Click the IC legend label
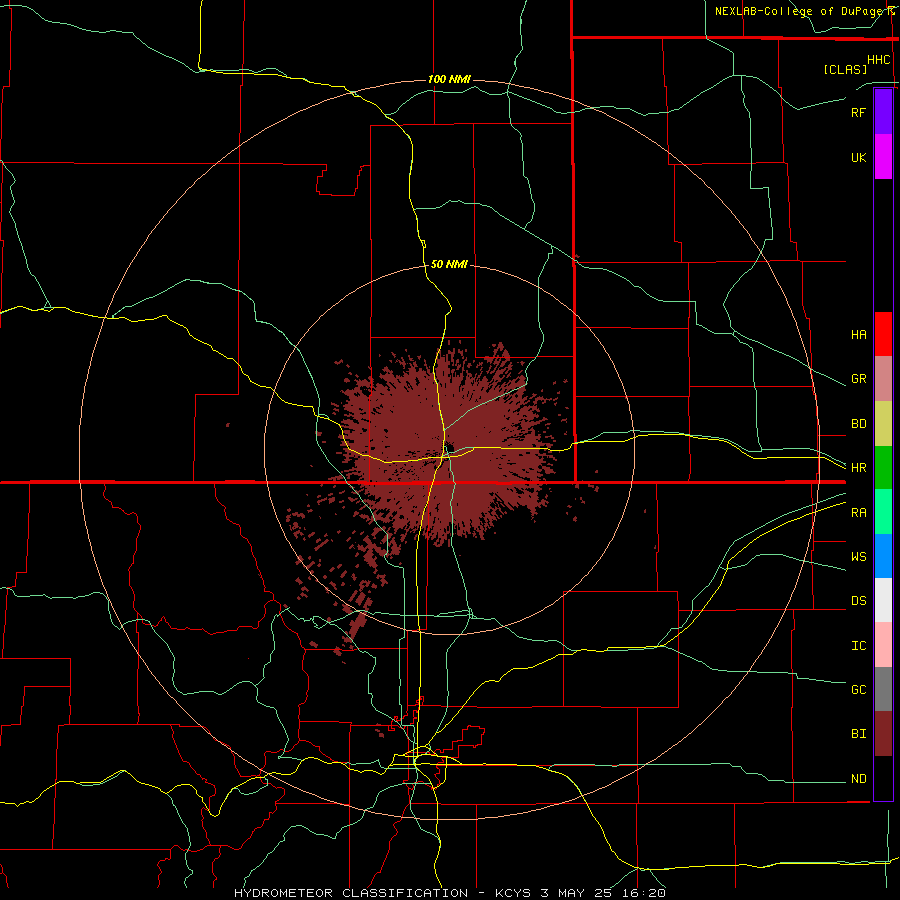Viewport: 900px width, 900px height. click(858, 646)
